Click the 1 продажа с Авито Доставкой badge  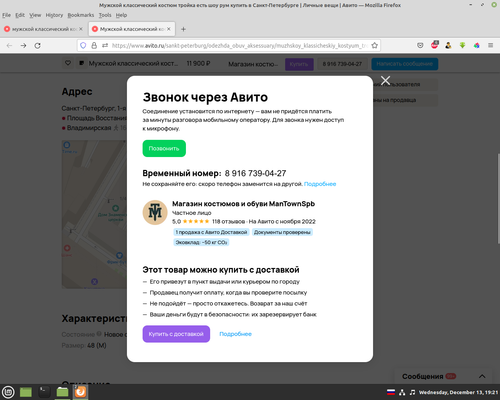211,232
